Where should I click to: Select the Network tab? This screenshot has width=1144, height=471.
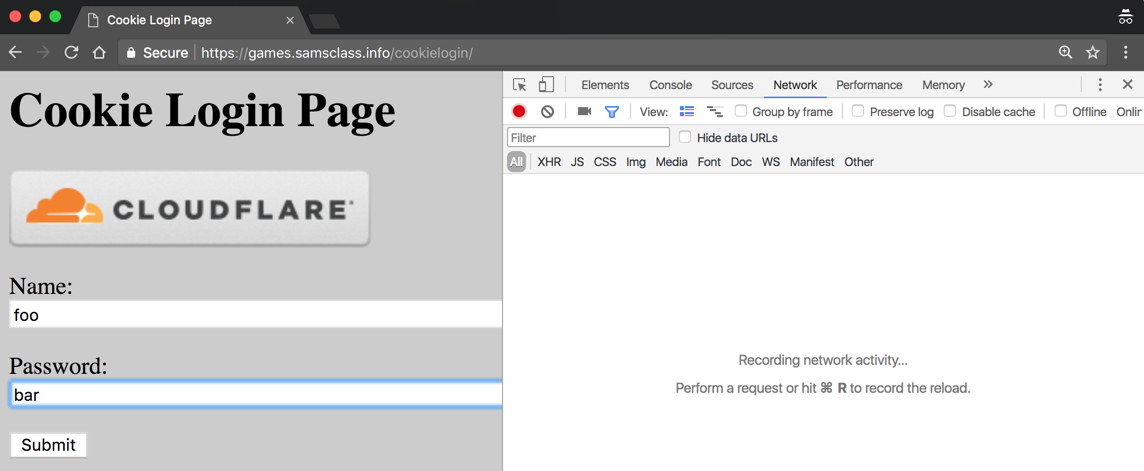[795, 85]
